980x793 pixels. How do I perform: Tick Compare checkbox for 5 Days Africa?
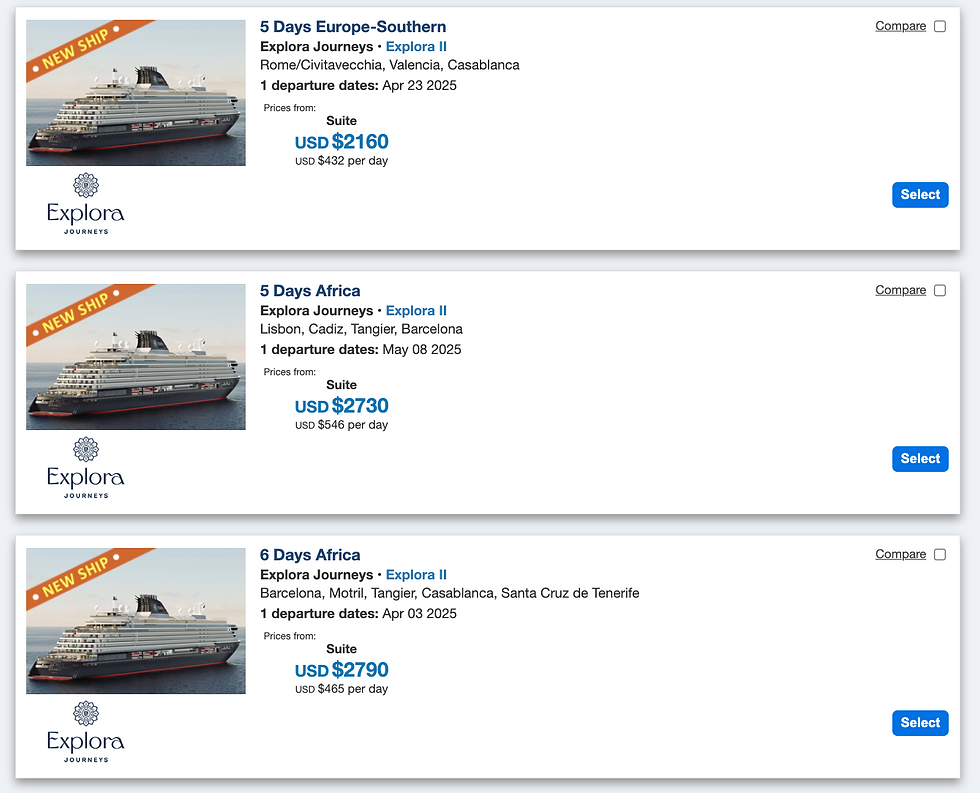click(940, 291)
